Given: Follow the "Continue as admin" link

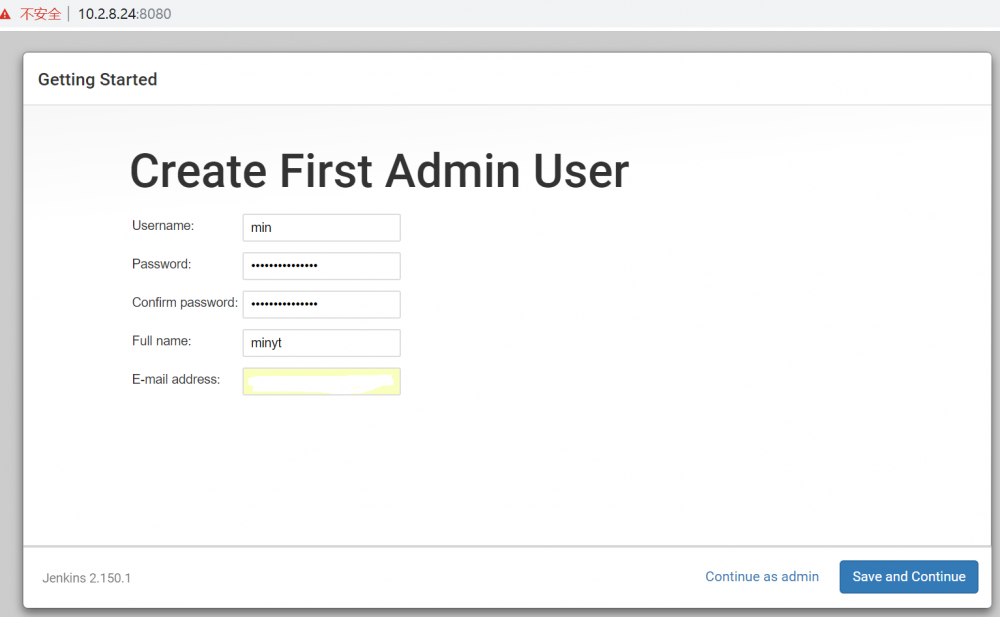Looking at the screenshot, I should tap(762, 576).
